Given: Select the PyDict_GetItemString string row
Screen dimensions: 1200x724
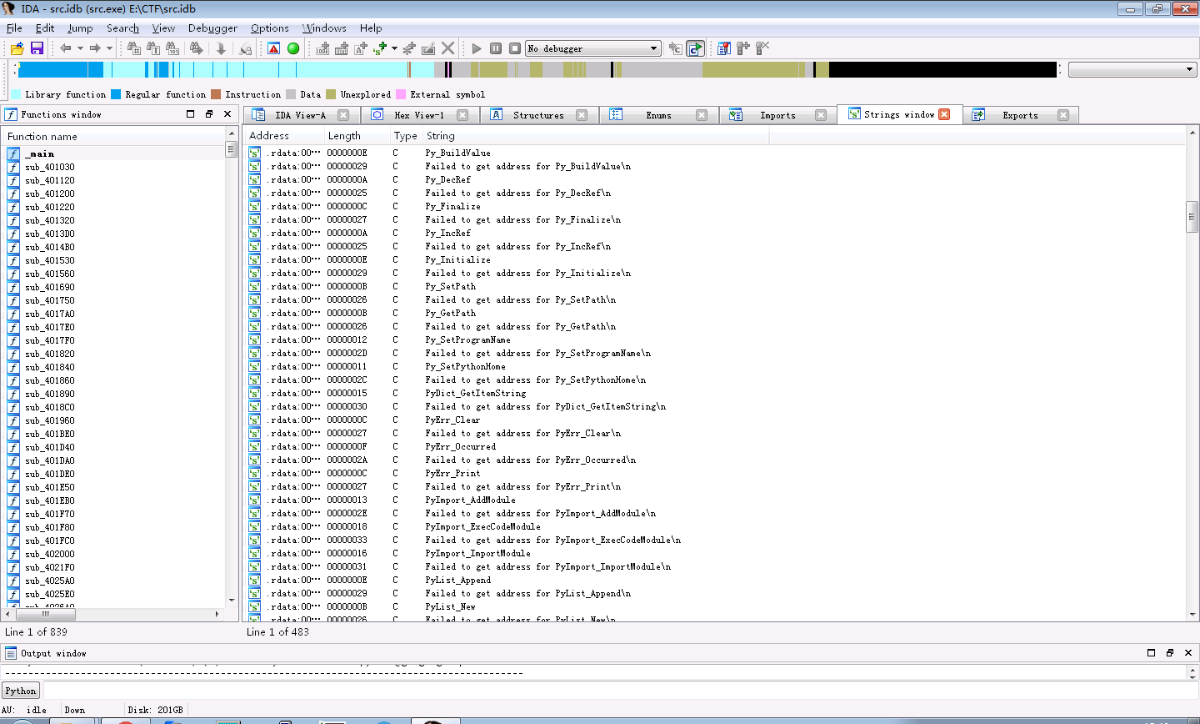Looking at the screenshot, I should click(716, 393).
